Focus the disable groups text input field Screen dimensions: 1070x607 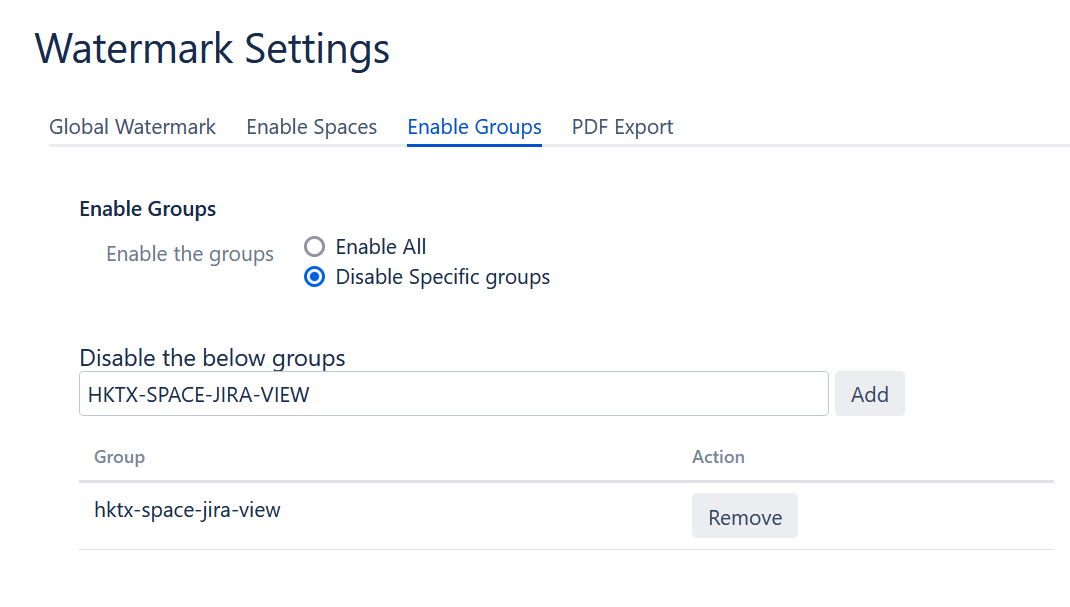tap(454, 394)
